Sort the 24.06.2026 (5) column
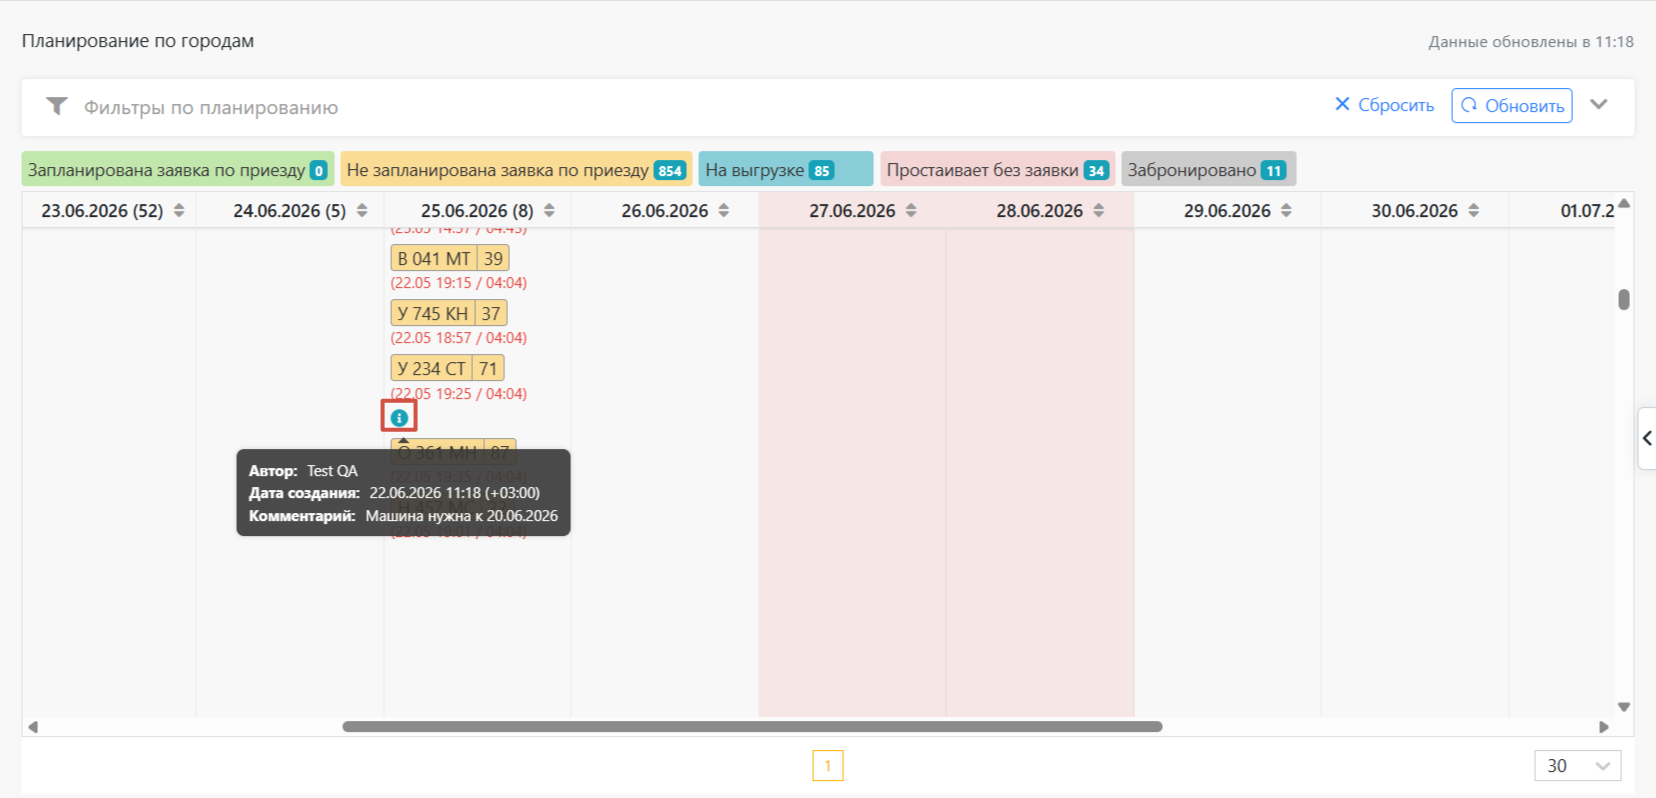Image resolution: width=1656 pixels, height=798 pixels. coord(362,211)
